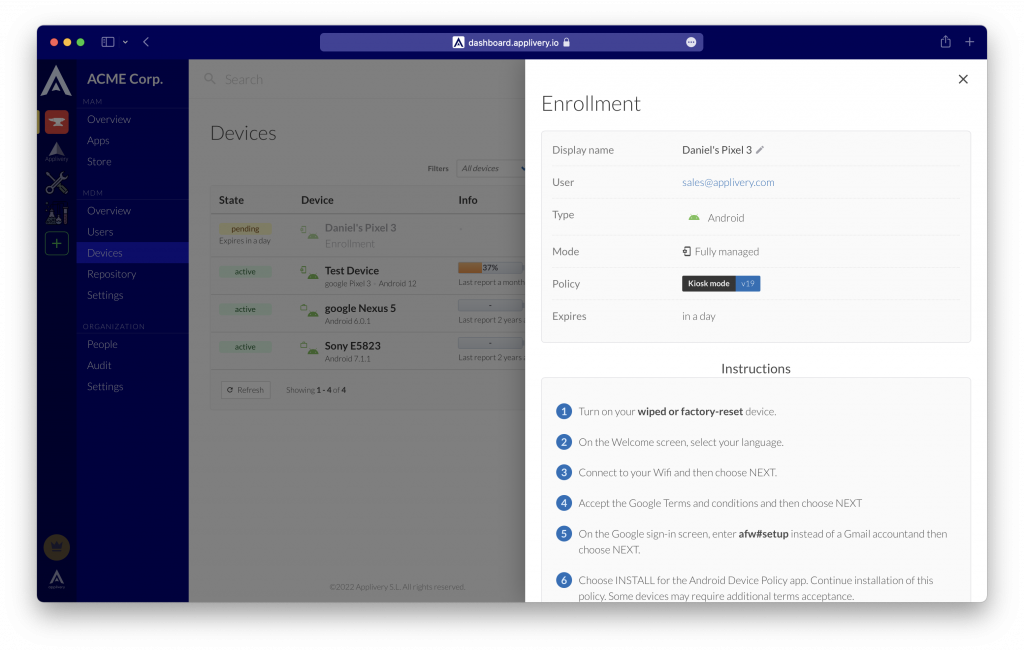Open Organization Settings menu item
The height and width of the screenshot is (651, 1024).
click(105, 387)
